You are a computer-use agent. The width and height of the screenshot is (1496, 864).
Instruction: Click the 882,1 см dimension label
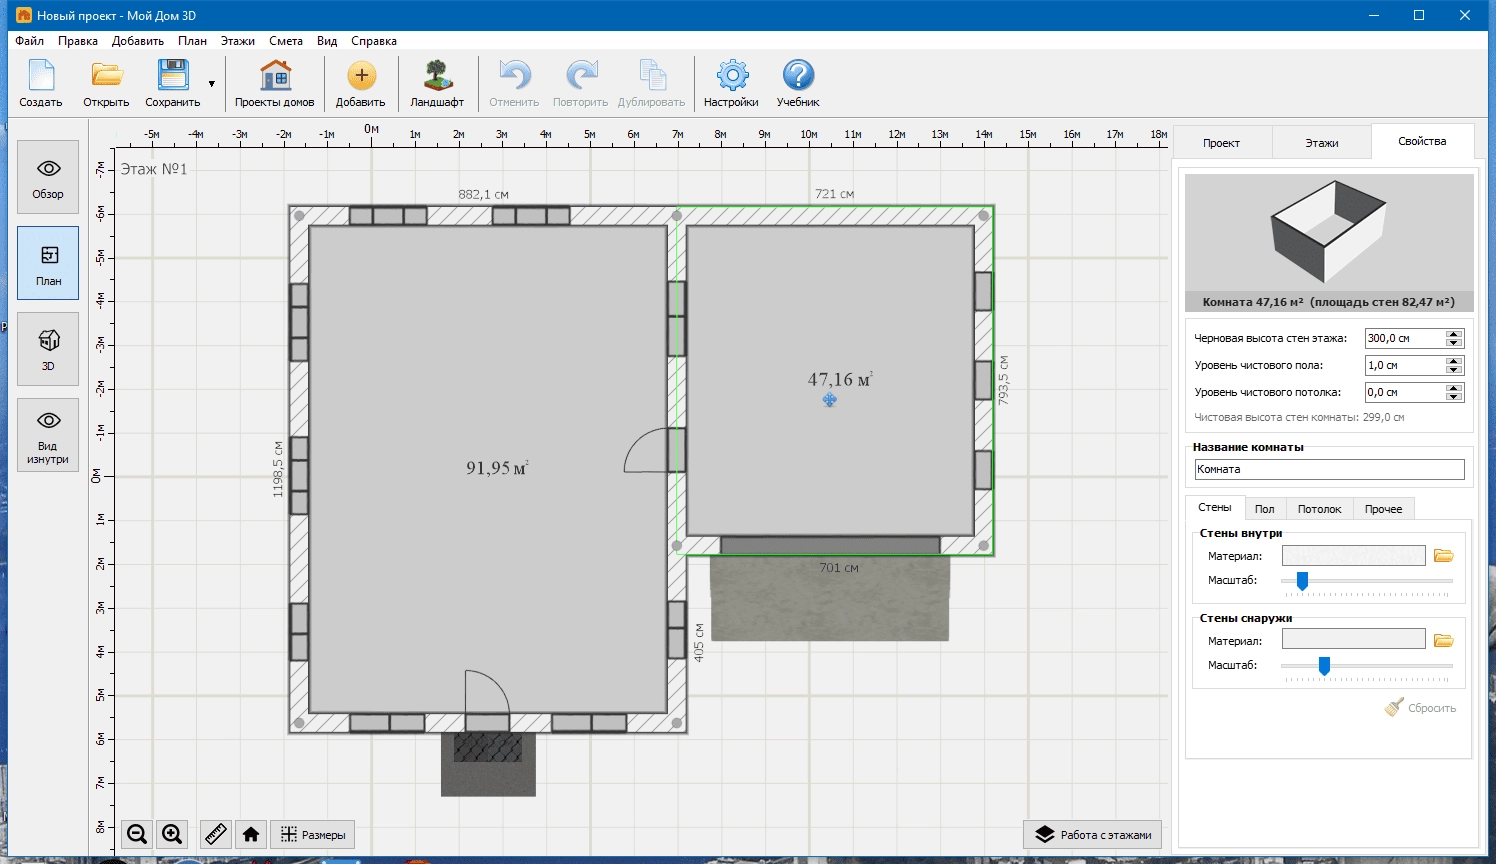pos(483,194)
